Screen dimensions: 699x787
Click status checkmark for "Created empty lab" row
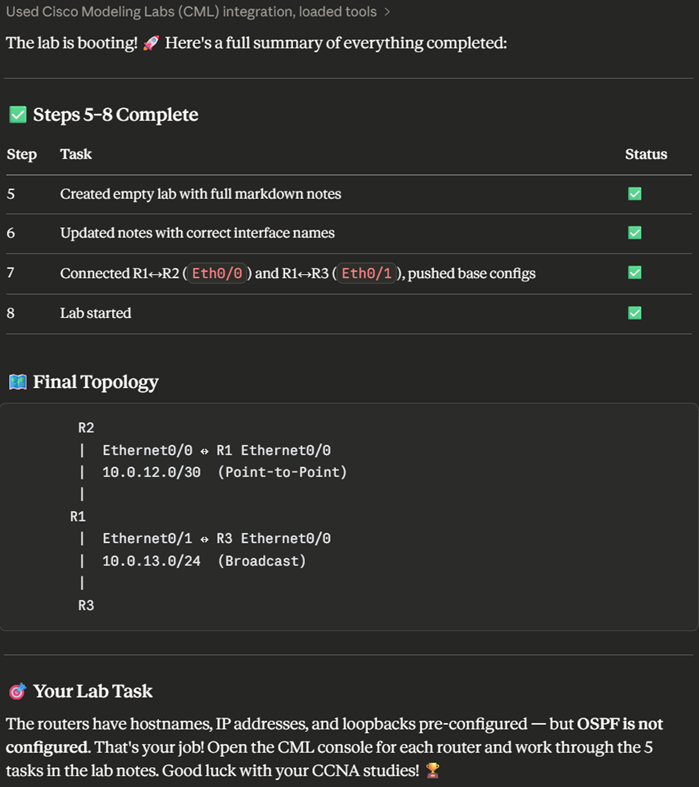[x=634, y=194]
